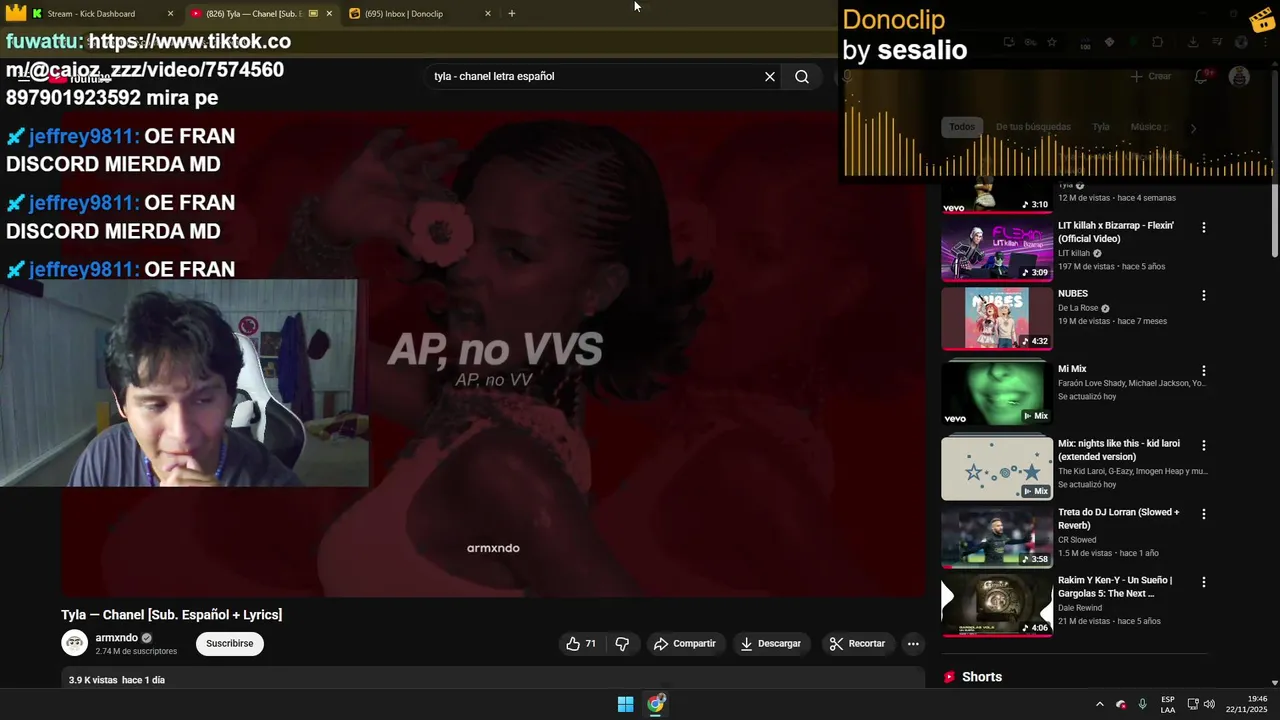Open the clock showing 19:46
This screenshot has height=720, width=1280.
[x=1247, y=704]
